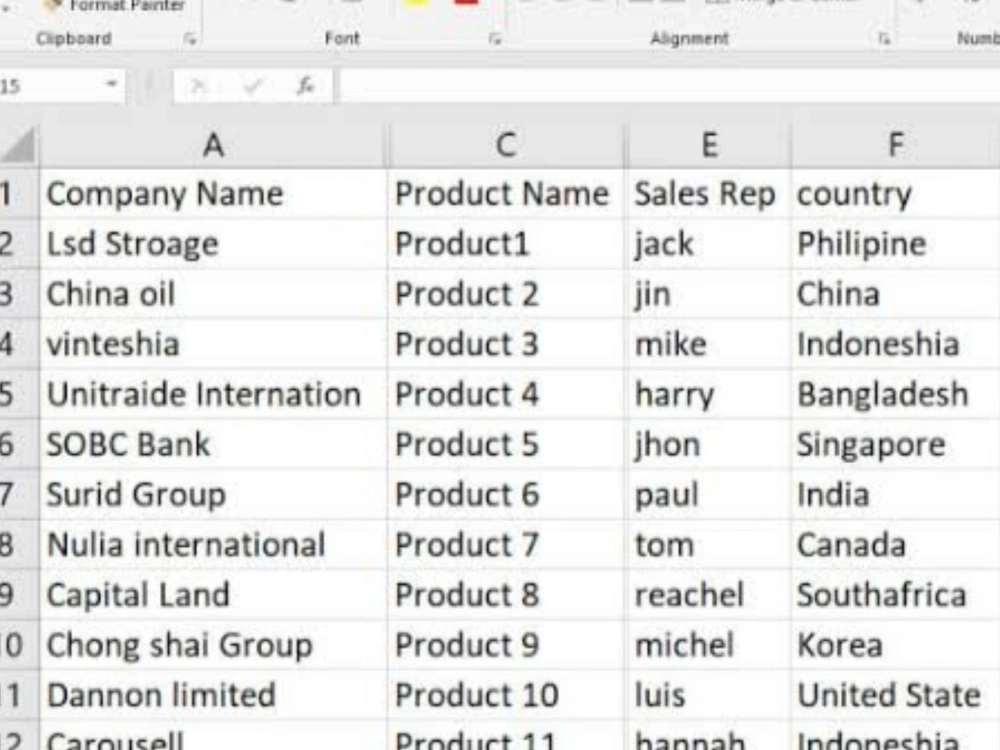Select the 'Lsd Stroage' cell

214,244
